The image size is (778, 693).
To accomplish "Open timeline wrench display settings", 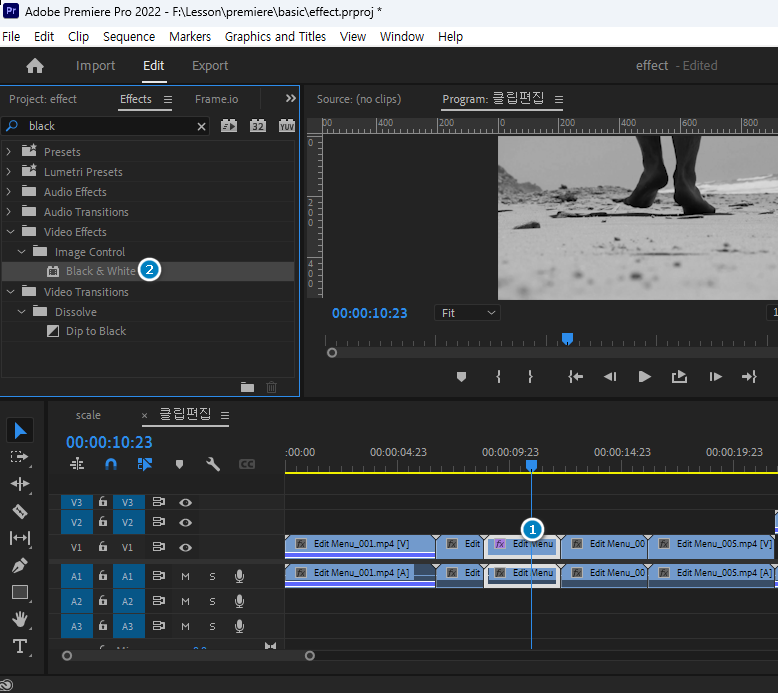I will pyautogui.click(x=213, y=464).
